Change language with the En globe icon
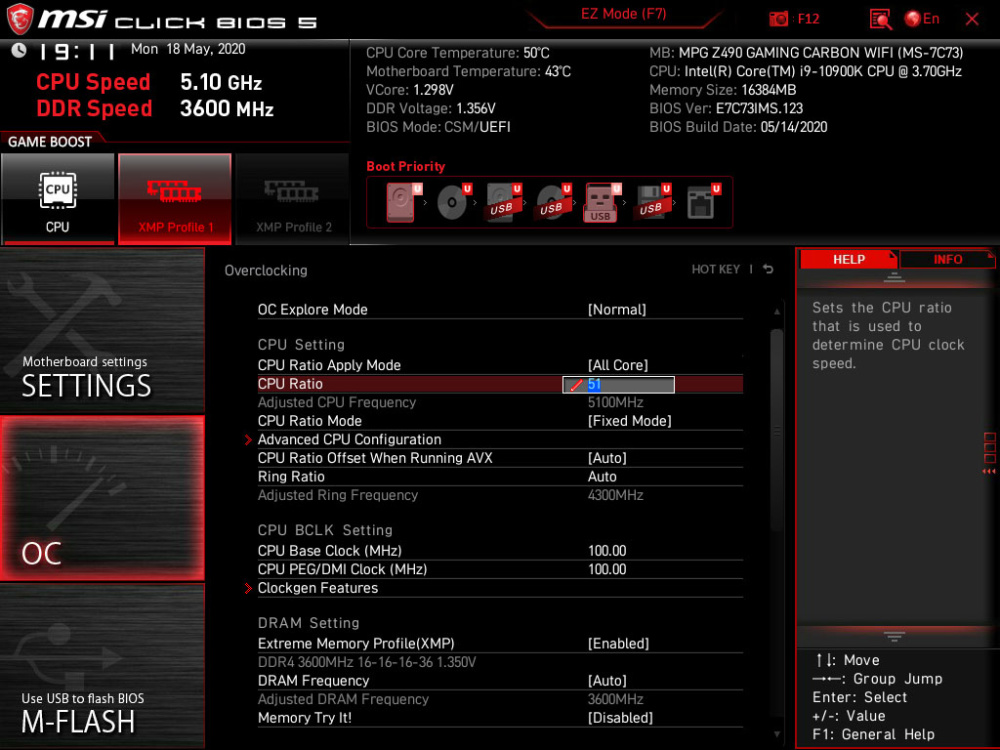This screenshot has width=1000, height=750. [x=922, y=19]
